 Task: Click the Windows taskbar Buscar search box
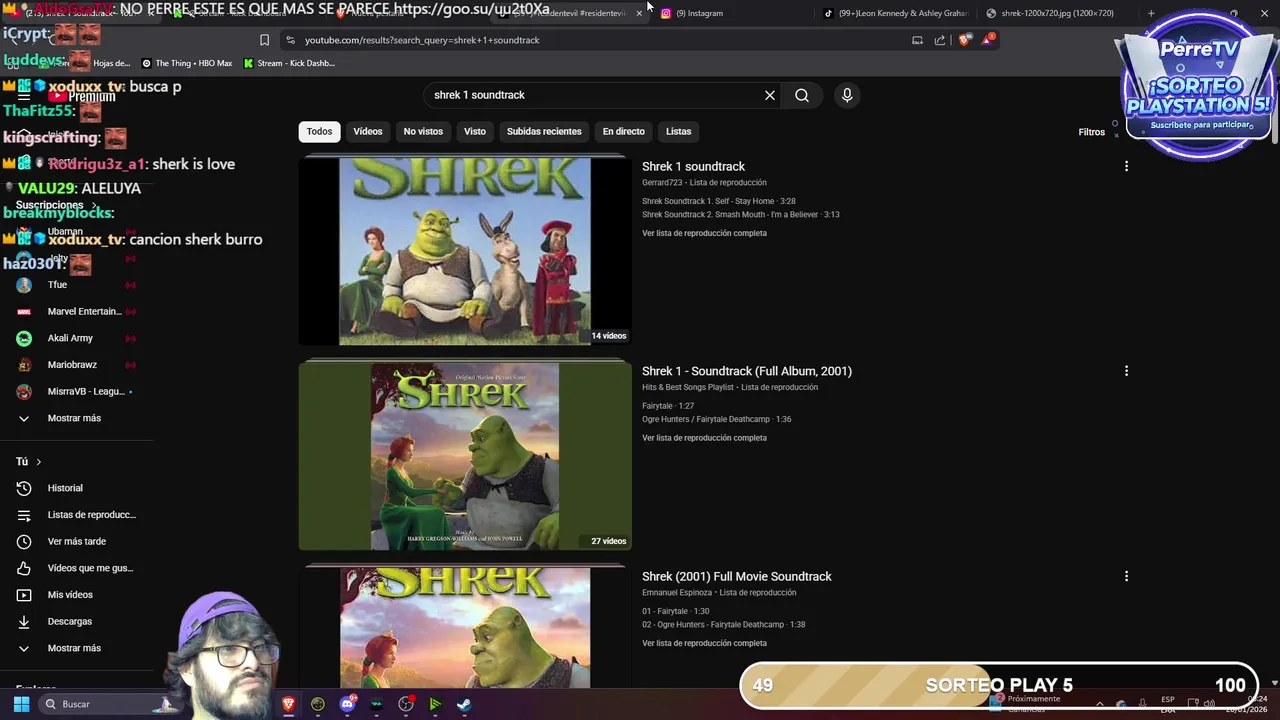click(108, 704)
